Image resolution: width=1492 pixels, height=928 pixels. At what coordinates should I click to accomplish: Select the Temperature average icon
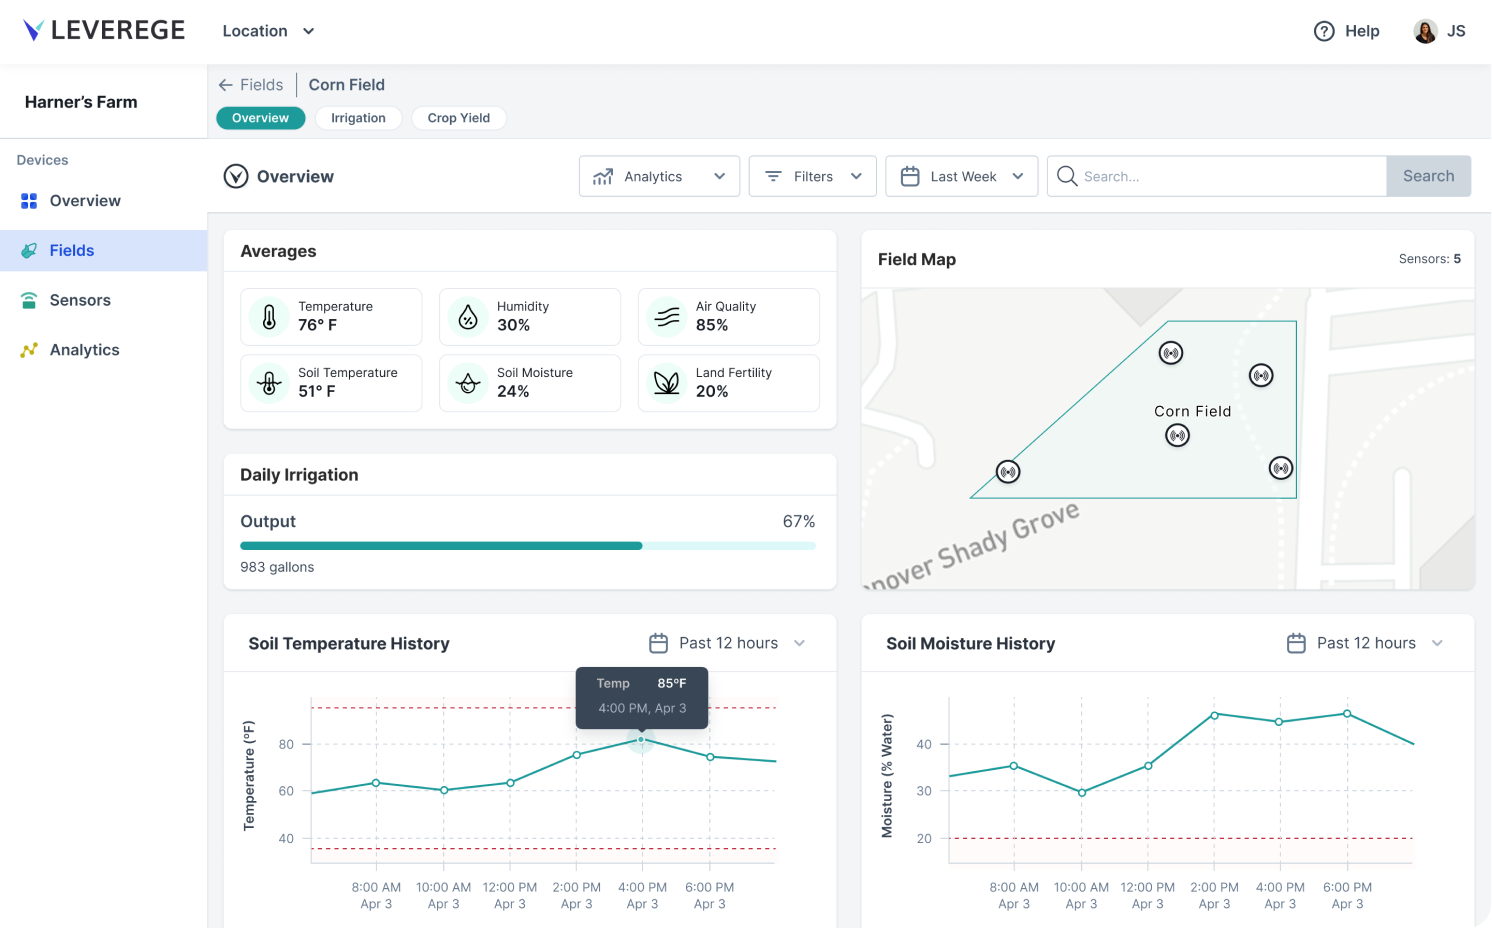tap(268, 317)
